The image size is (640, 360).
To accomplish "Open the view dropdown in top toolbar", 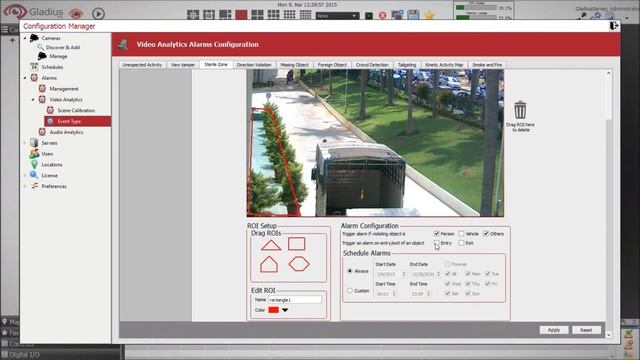I will 337,16.
